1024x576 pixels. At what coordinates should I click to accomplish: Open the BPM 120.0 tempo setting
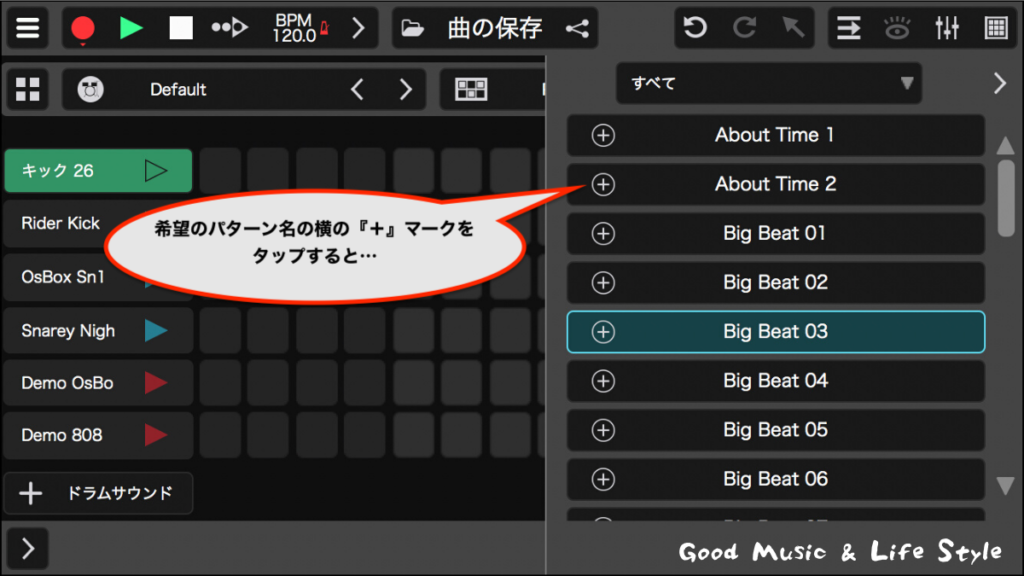294,29
